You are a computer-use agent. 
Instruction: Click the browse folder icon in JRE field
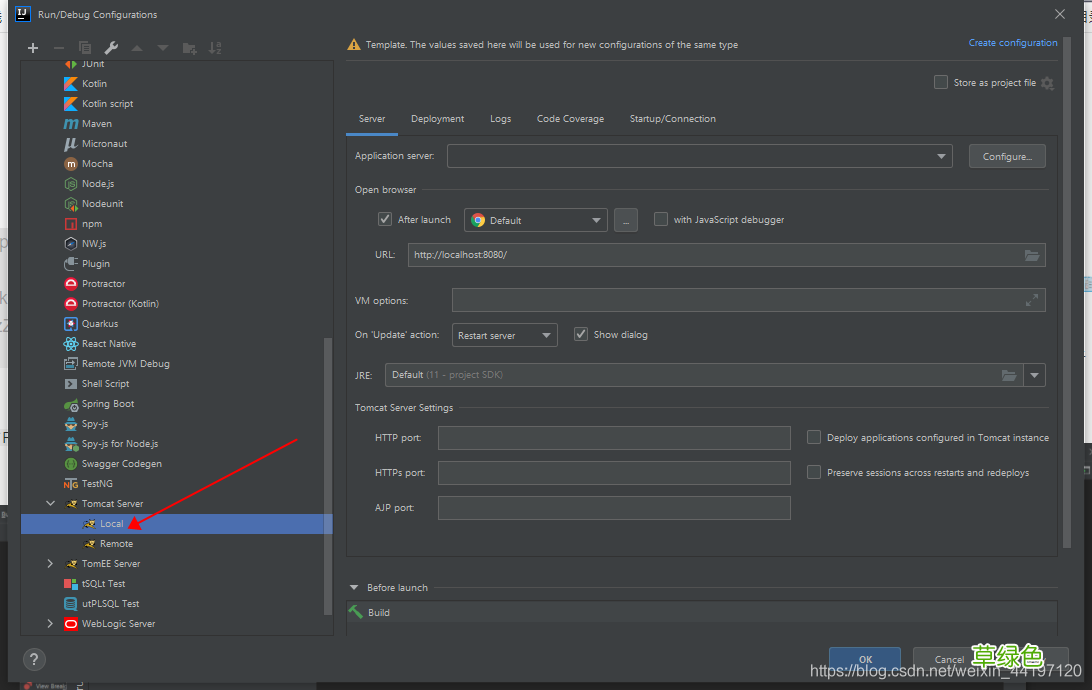(x=1010, y=375)
